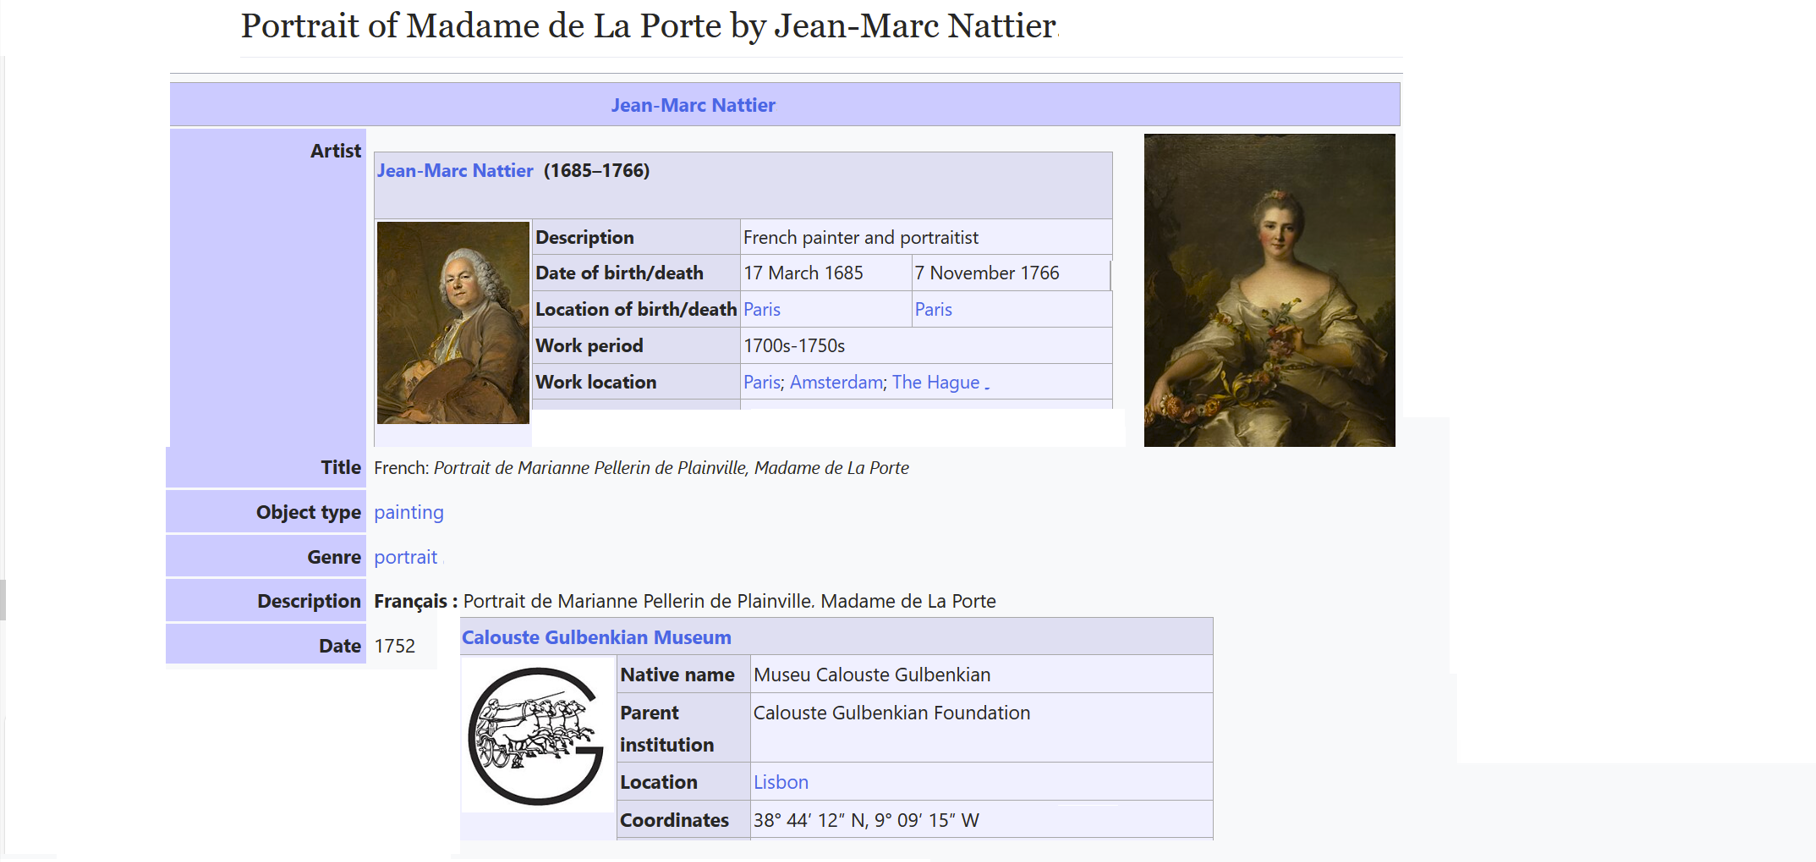Click the Genre row label
The height and width of the screenshot is (862, 1816).
[x=334, y=557]
